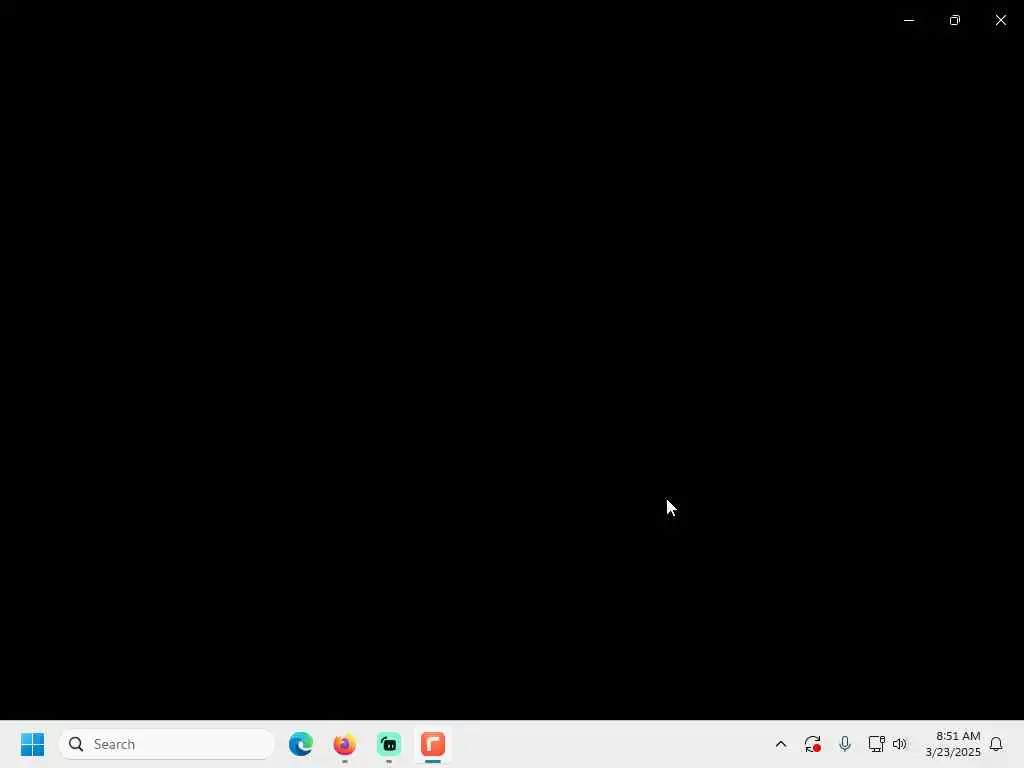Open the Windows Start menu
The height and width of the screenshot is (768, 1024).
tap(32, 744)
